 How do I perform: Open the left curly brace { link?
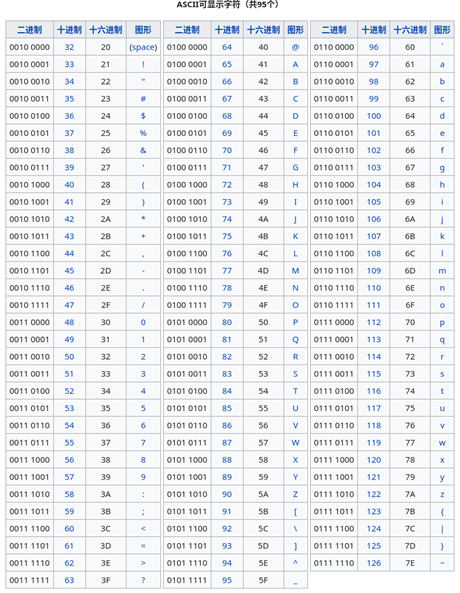(442, 512)
